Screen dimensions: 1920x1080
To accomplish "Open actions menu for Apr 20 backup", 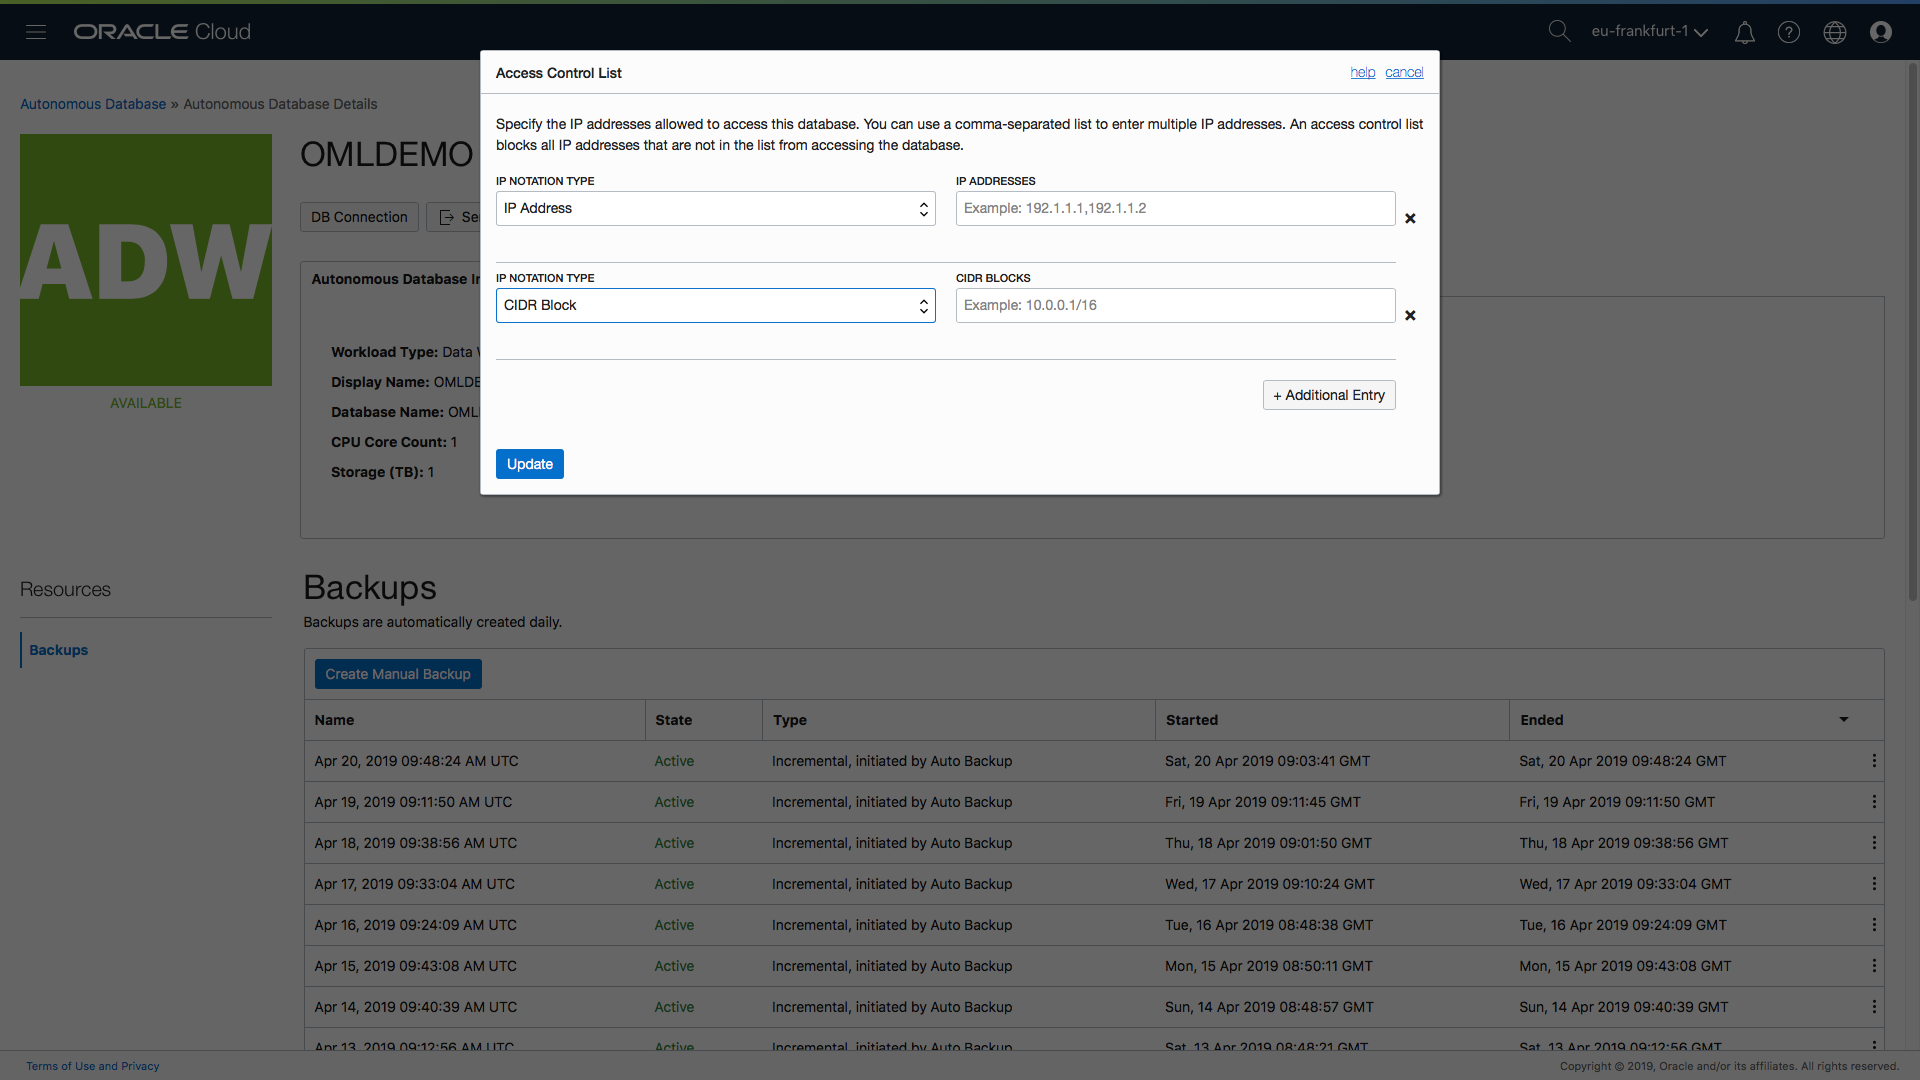I will click(x=1873, y=761).
